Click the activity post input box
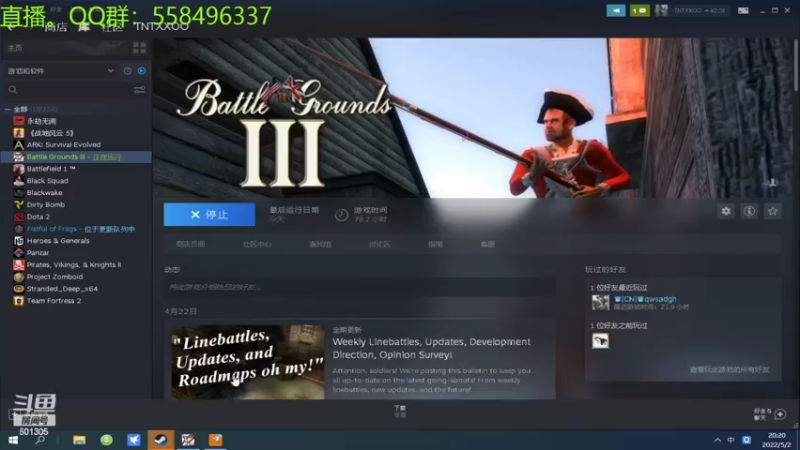 pos(360,287)
